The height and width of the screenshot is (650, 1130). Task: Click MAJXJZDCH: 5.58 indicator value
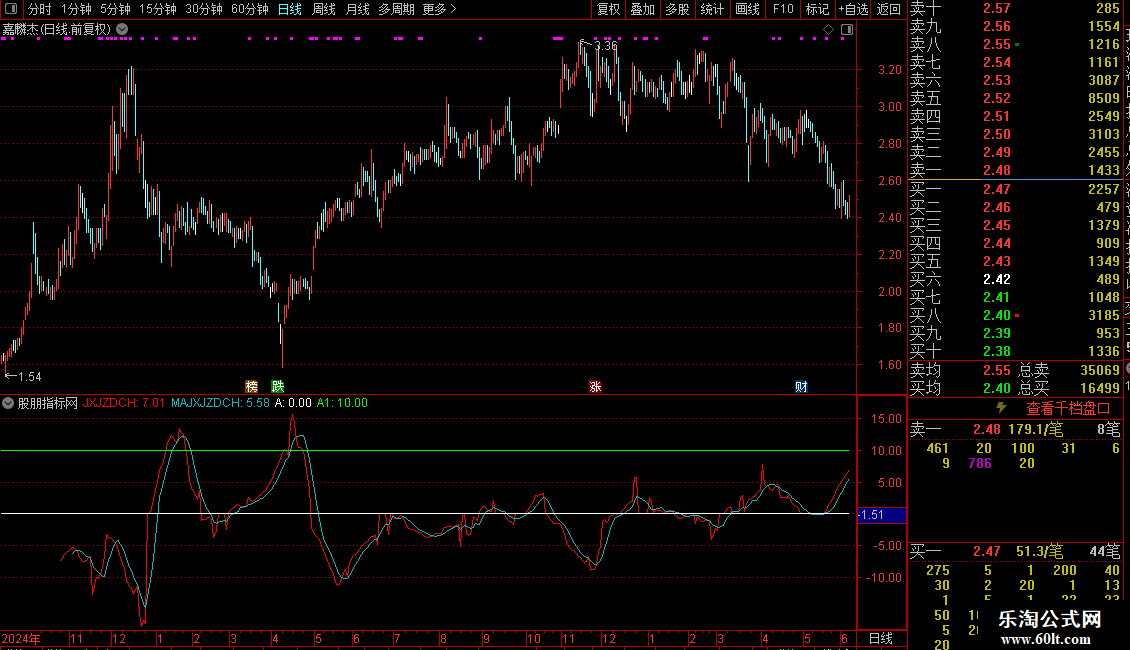tap(220, 404)
